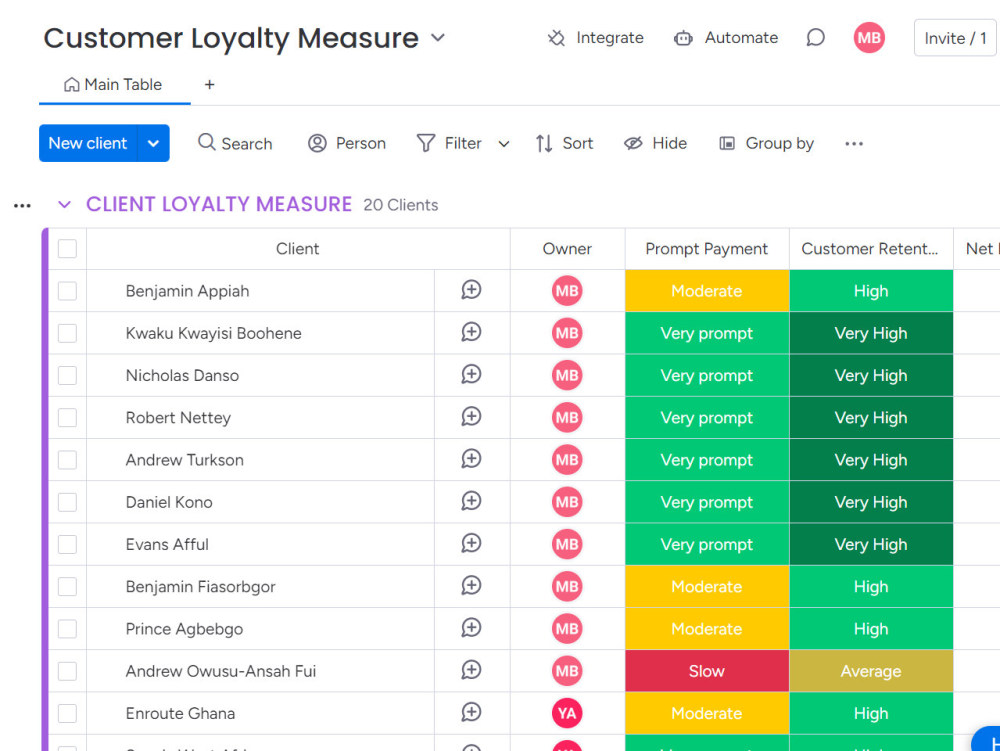Image resolution: width=1000 pixels, height=751 pixels.
Task: Start conversation for Benjamin Appiah
Action: point(471,290)
